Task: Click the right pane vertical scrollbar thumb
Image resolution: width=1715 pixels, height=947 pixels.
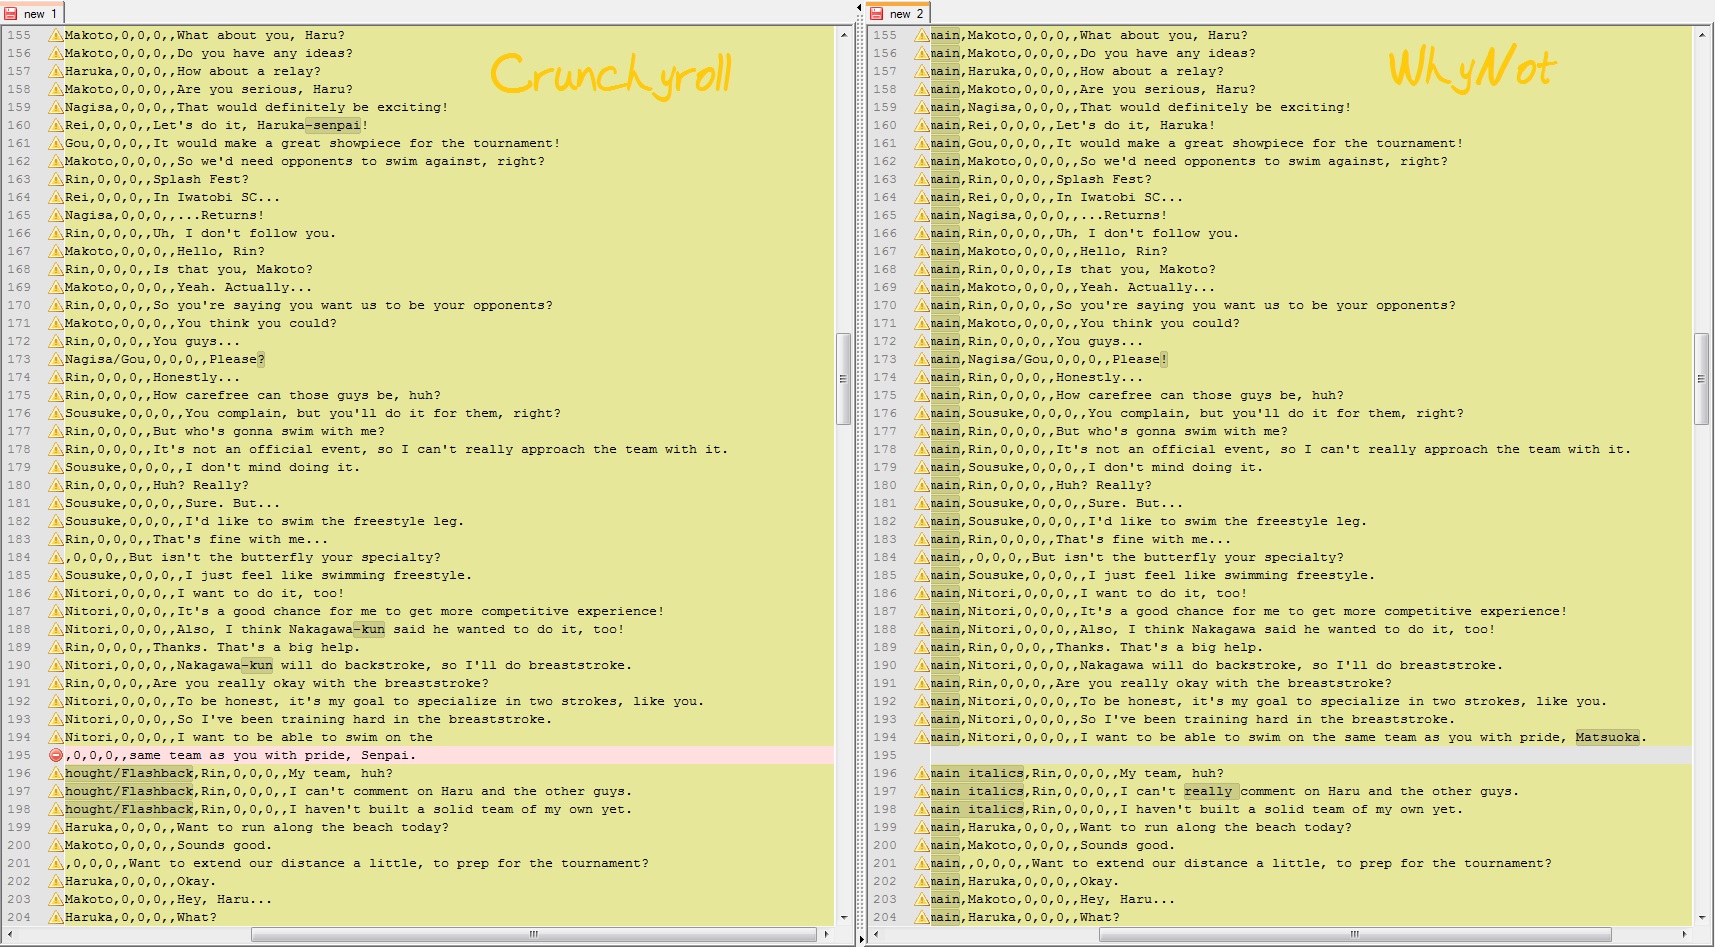Action: [x=1702, y=379]
